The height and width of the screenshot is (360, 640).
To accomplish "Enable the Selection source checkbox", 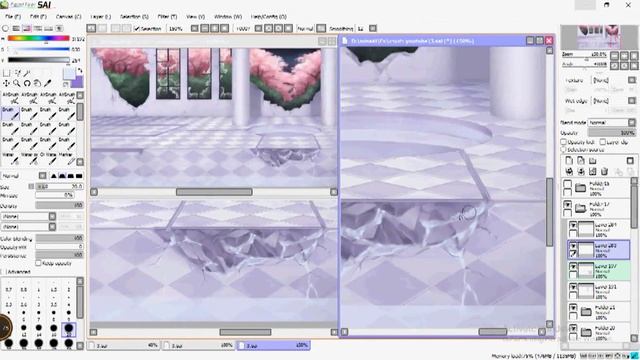I will coord(564,150).
